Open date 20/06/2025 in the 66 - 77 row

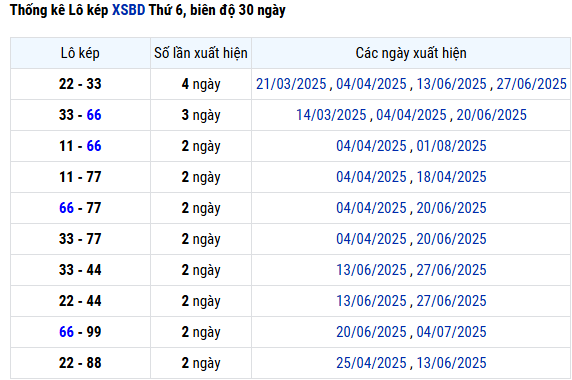(x=451, y=208)
